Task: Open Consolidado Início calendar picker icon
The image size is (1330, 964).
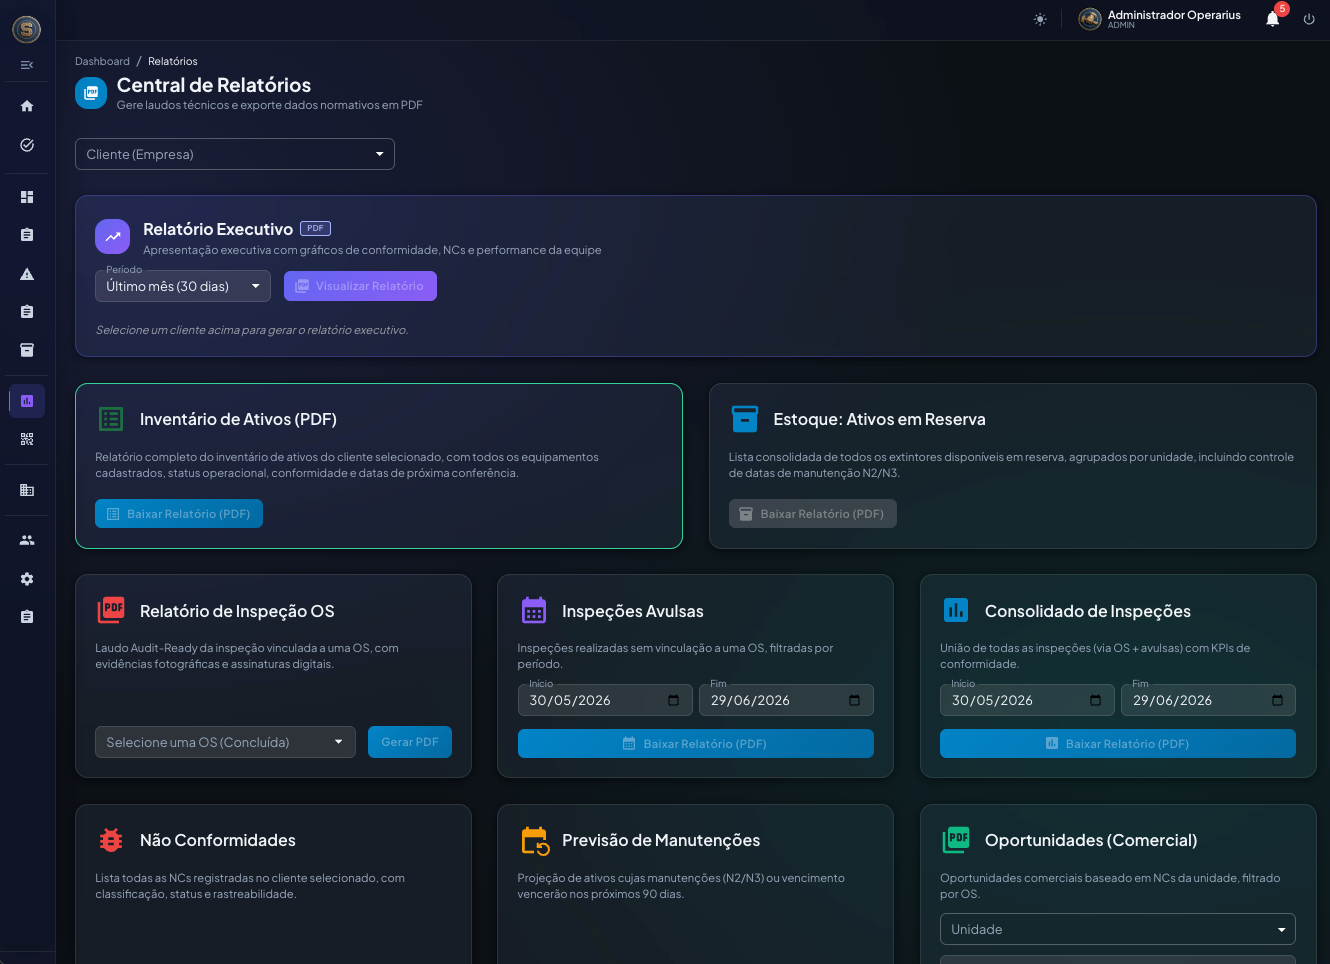Action: 1096,700
